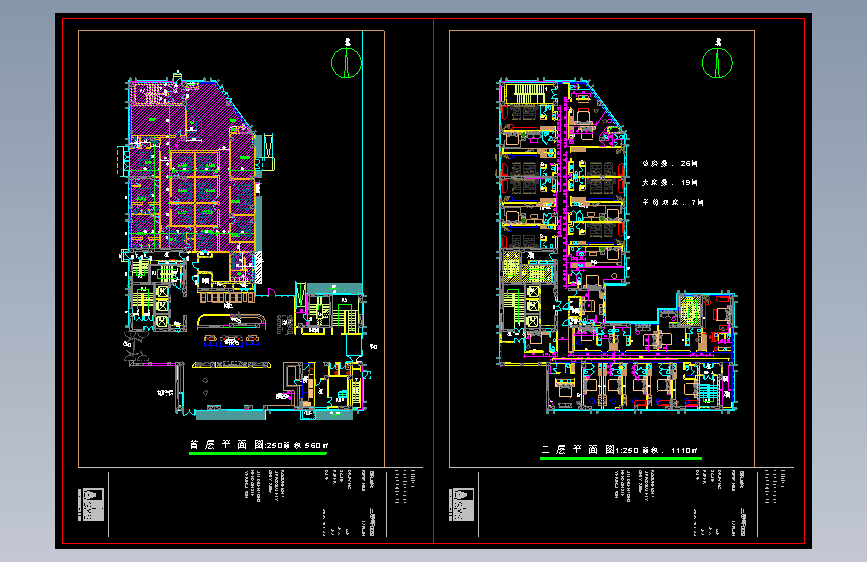Select the title block logo on the left sheet
The image size is (867, 562).
[91, 504]
